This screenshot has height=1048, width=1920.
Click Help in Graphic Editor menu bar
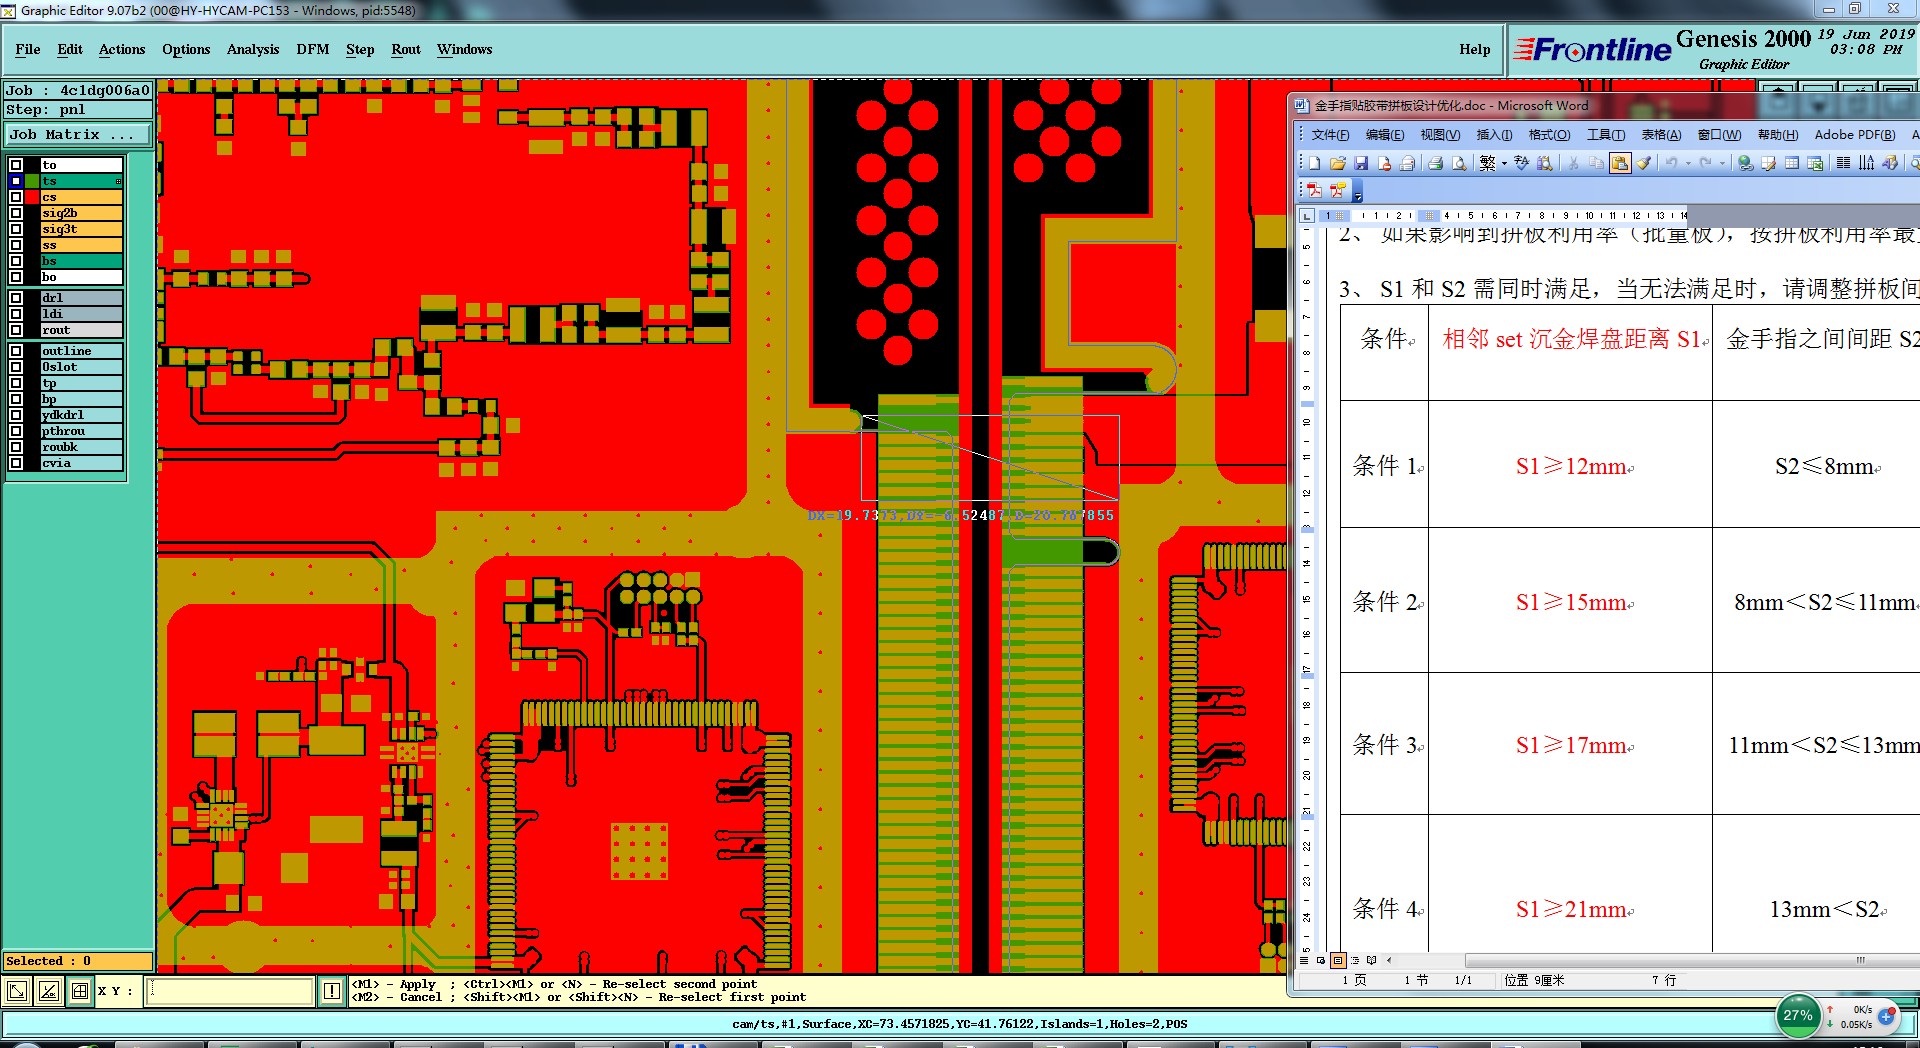click(x=1474, y=49)
